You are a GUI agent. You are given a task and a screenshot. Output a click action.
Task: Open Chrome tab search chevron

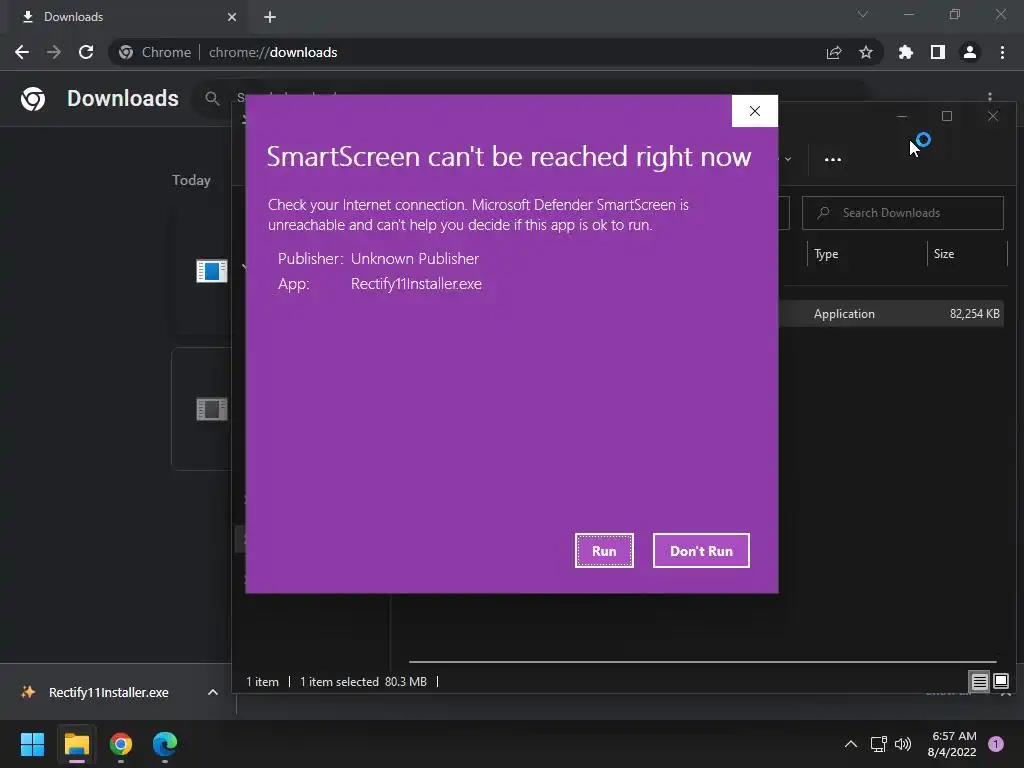(863, 14)
